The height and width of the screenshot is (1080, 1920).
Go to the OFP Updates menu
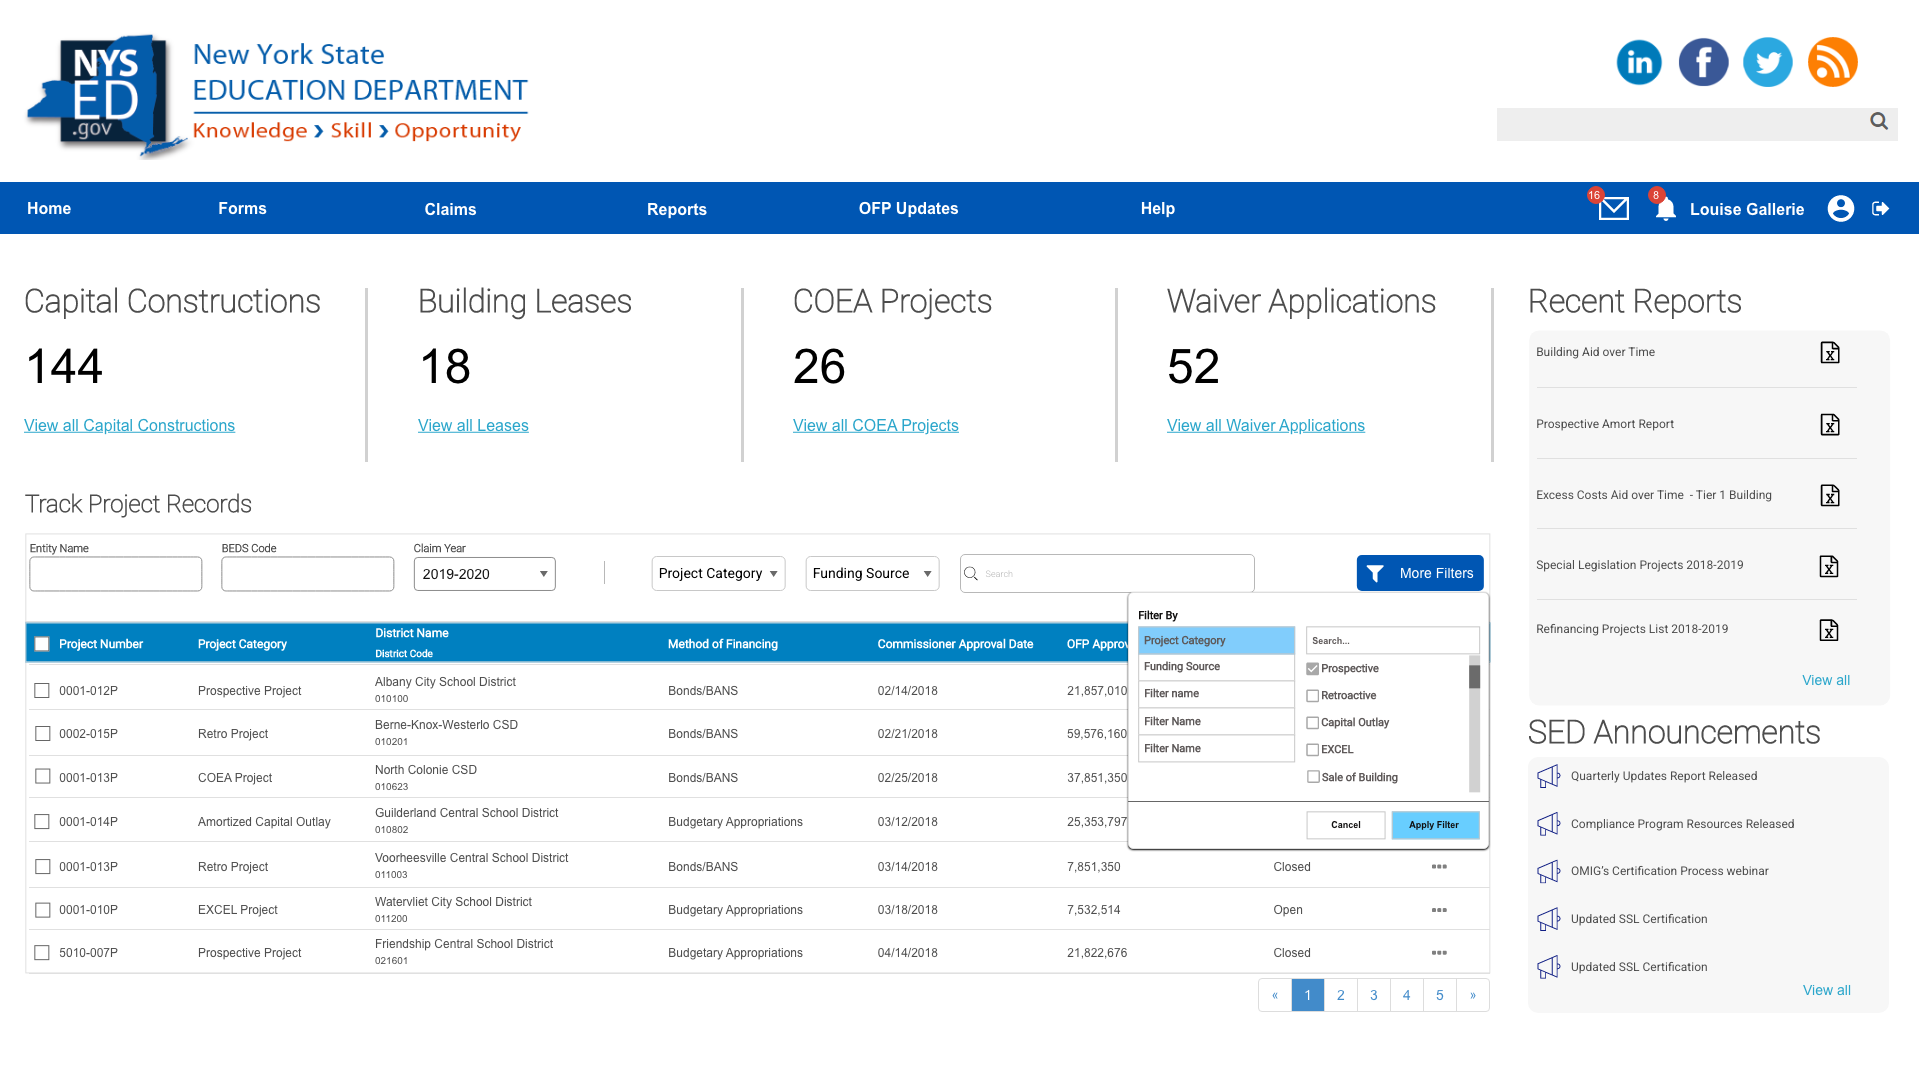click(x=908, y=208)
